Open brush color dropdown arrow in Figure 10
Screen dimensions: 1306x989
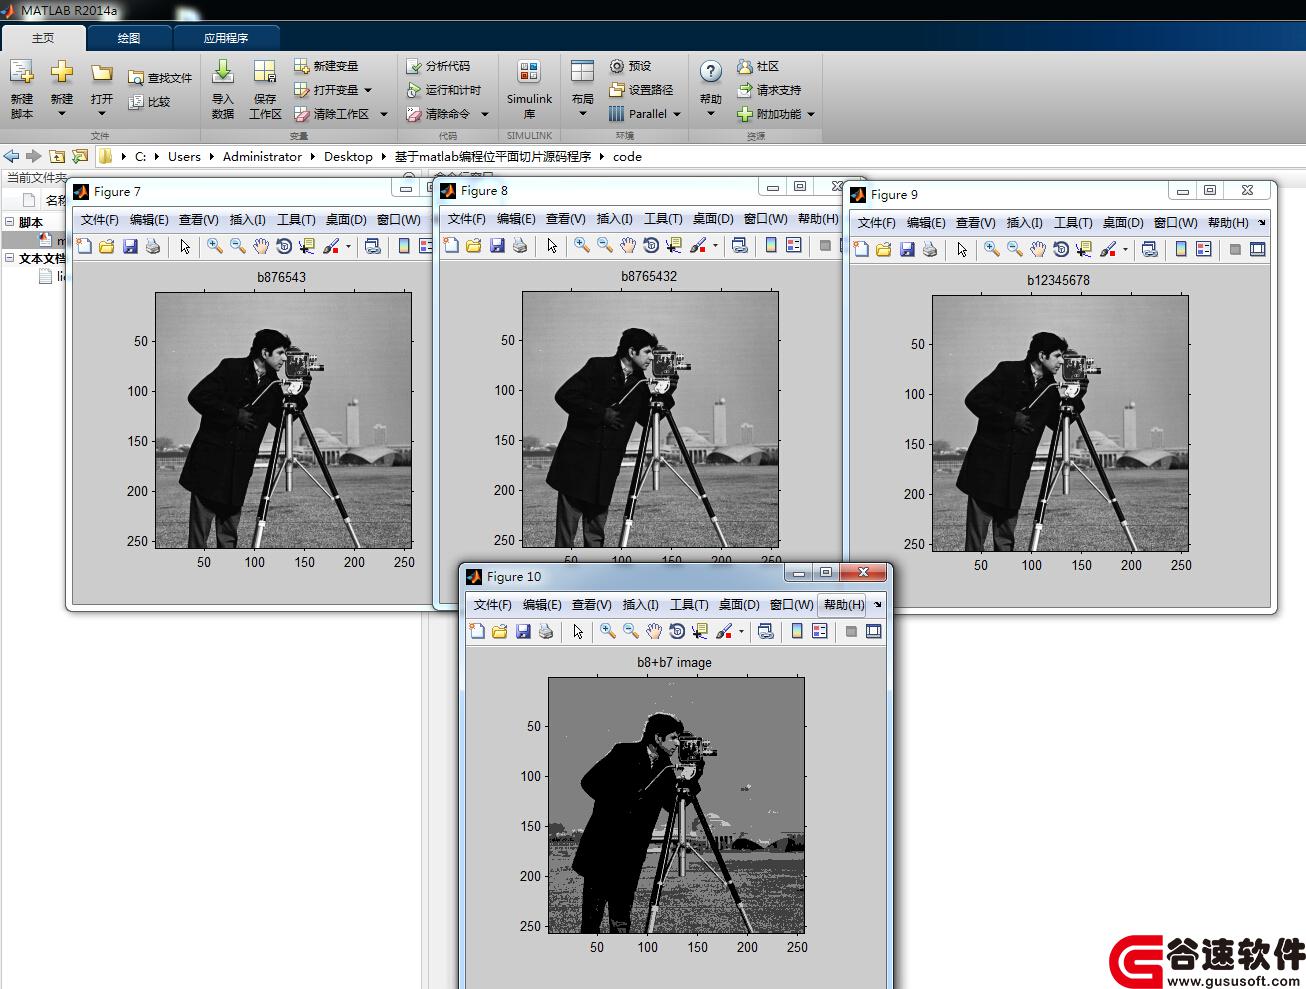pos(741,631)
